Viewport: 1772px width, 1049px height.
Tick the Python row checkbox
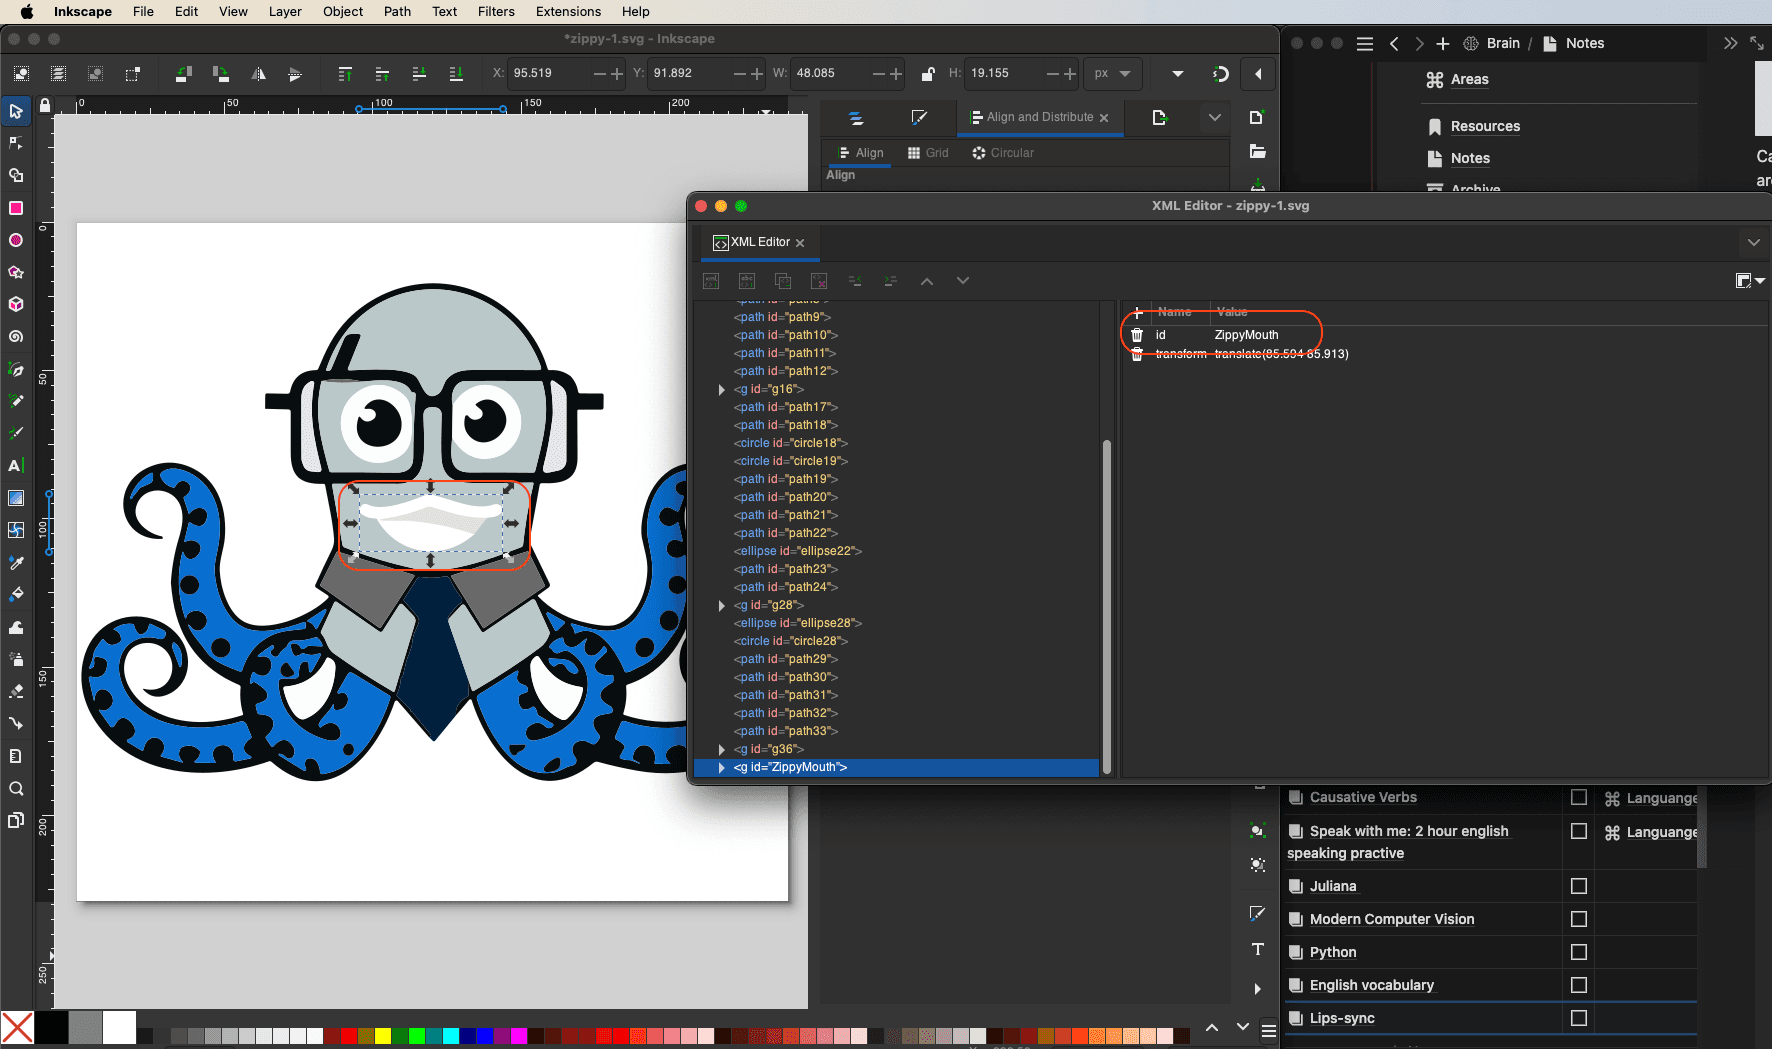click(x=1579, y=952)
